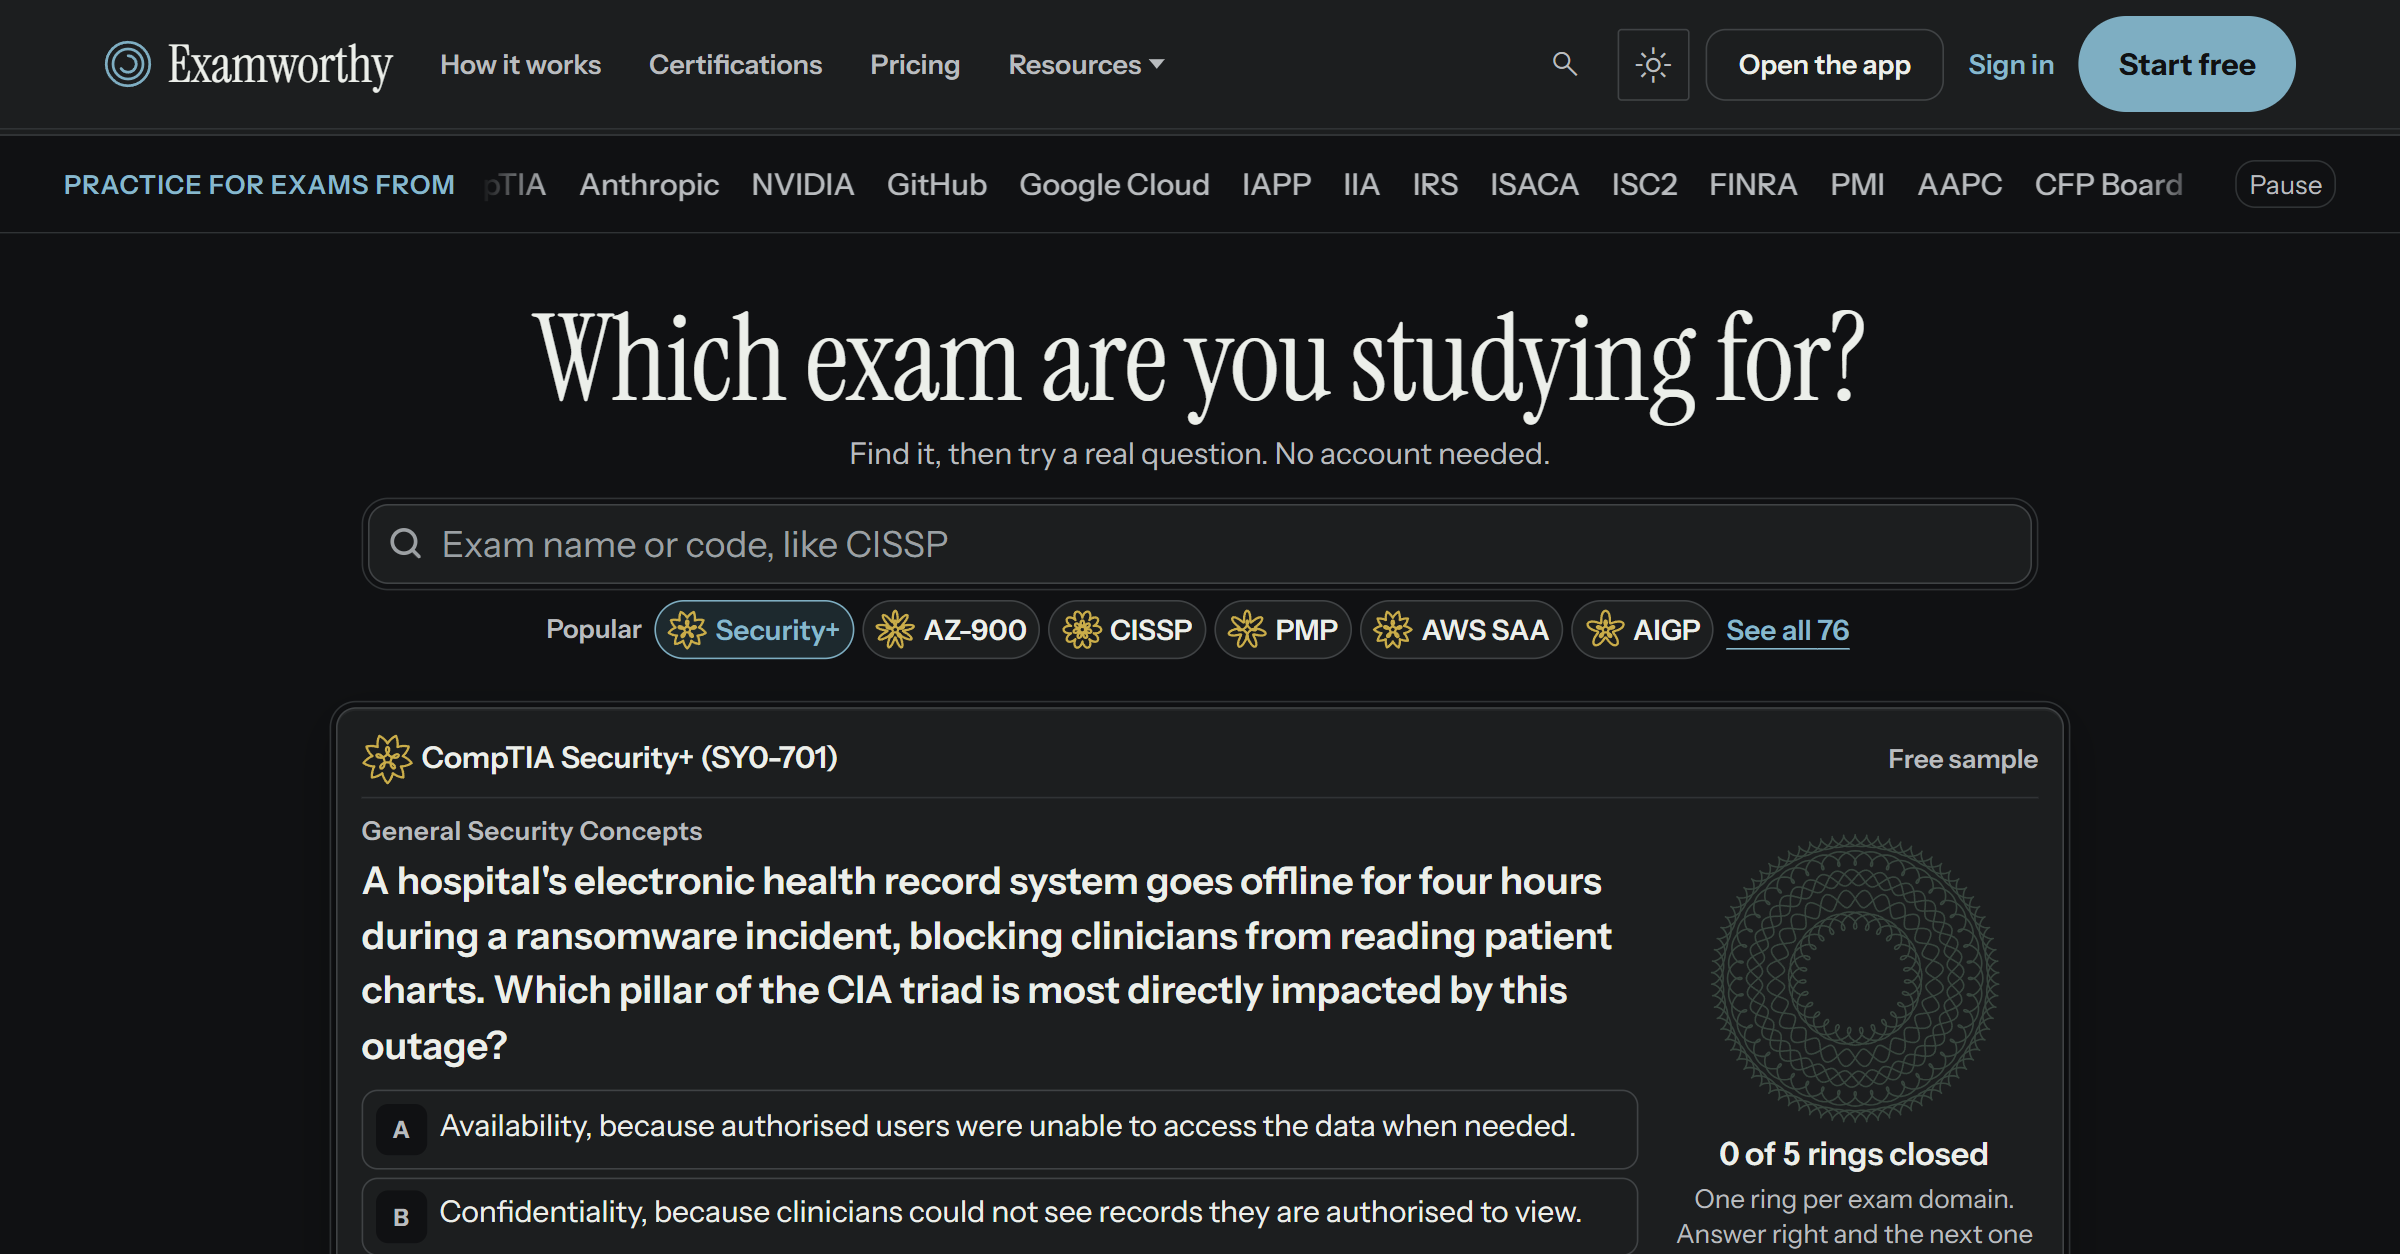Choose PMI in the providers ticker

(1857, 184)
